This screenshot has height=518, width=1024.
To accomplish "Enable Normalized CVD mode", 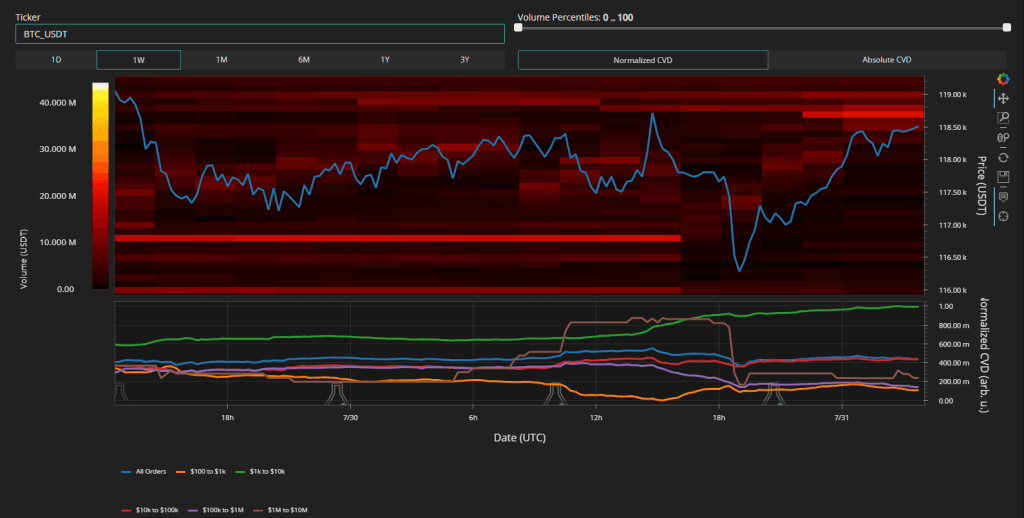I will [643, 59].
